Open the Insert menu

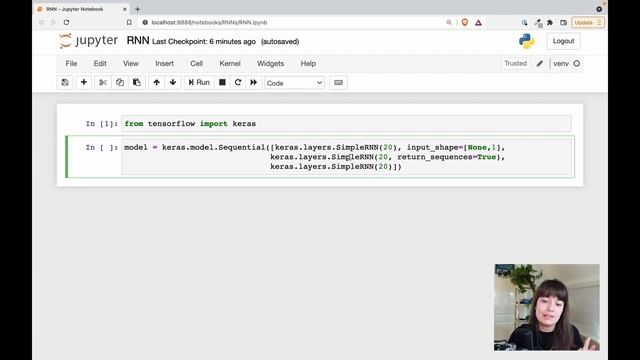164,64
